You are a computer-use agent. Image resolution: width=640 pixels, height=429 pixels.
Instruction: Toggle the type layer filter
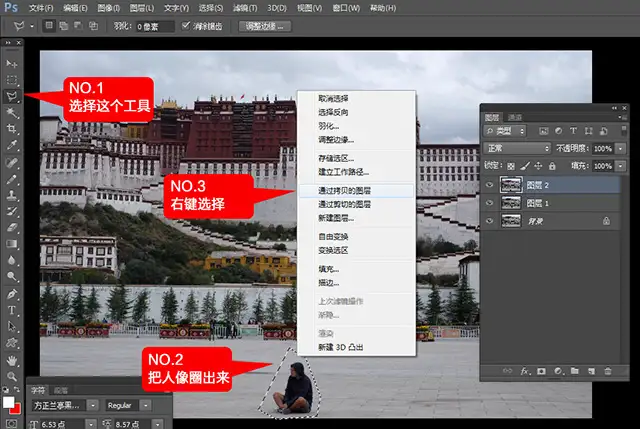coord(573,131)
